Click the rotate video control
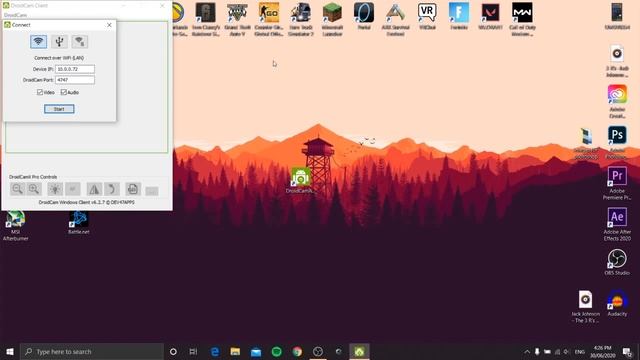Viewport: 640px width, 360px height. tap(111, 189)
